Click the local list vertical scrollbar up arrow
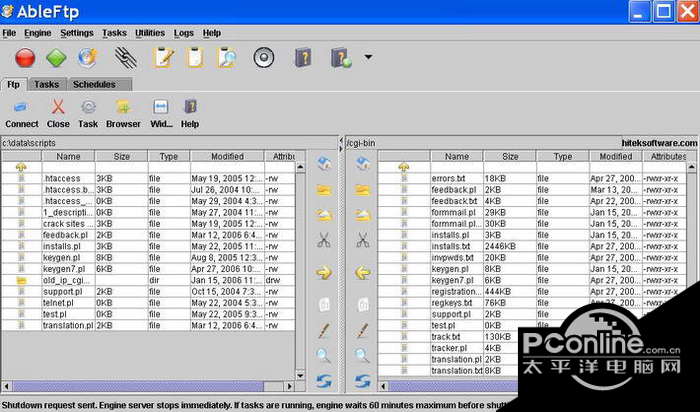The height and width of the screenshot is (412, 700). 300,167
